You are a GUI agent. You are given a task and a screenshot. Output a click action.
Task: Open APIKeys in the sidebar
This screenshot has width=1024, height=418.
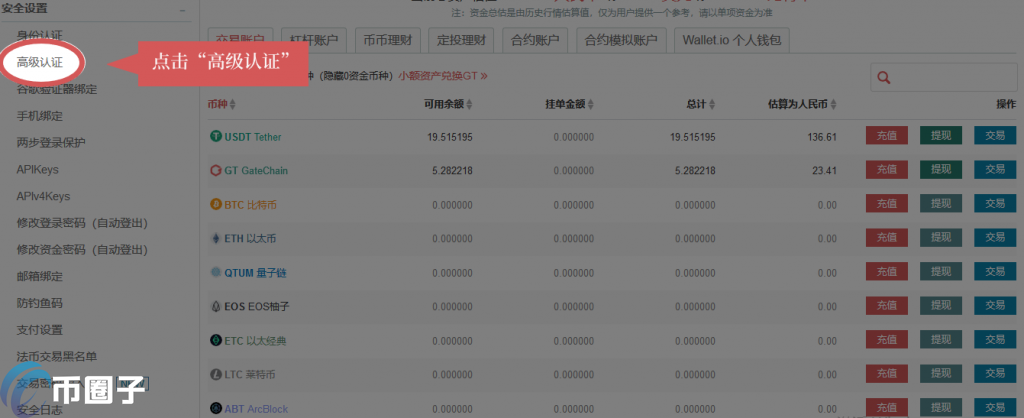[x=37, y=169]
